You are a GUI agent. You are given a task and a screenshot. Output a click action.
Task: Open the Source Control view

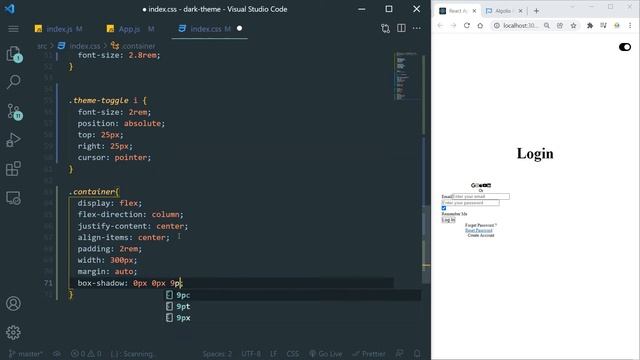click(x=14, y=111)
